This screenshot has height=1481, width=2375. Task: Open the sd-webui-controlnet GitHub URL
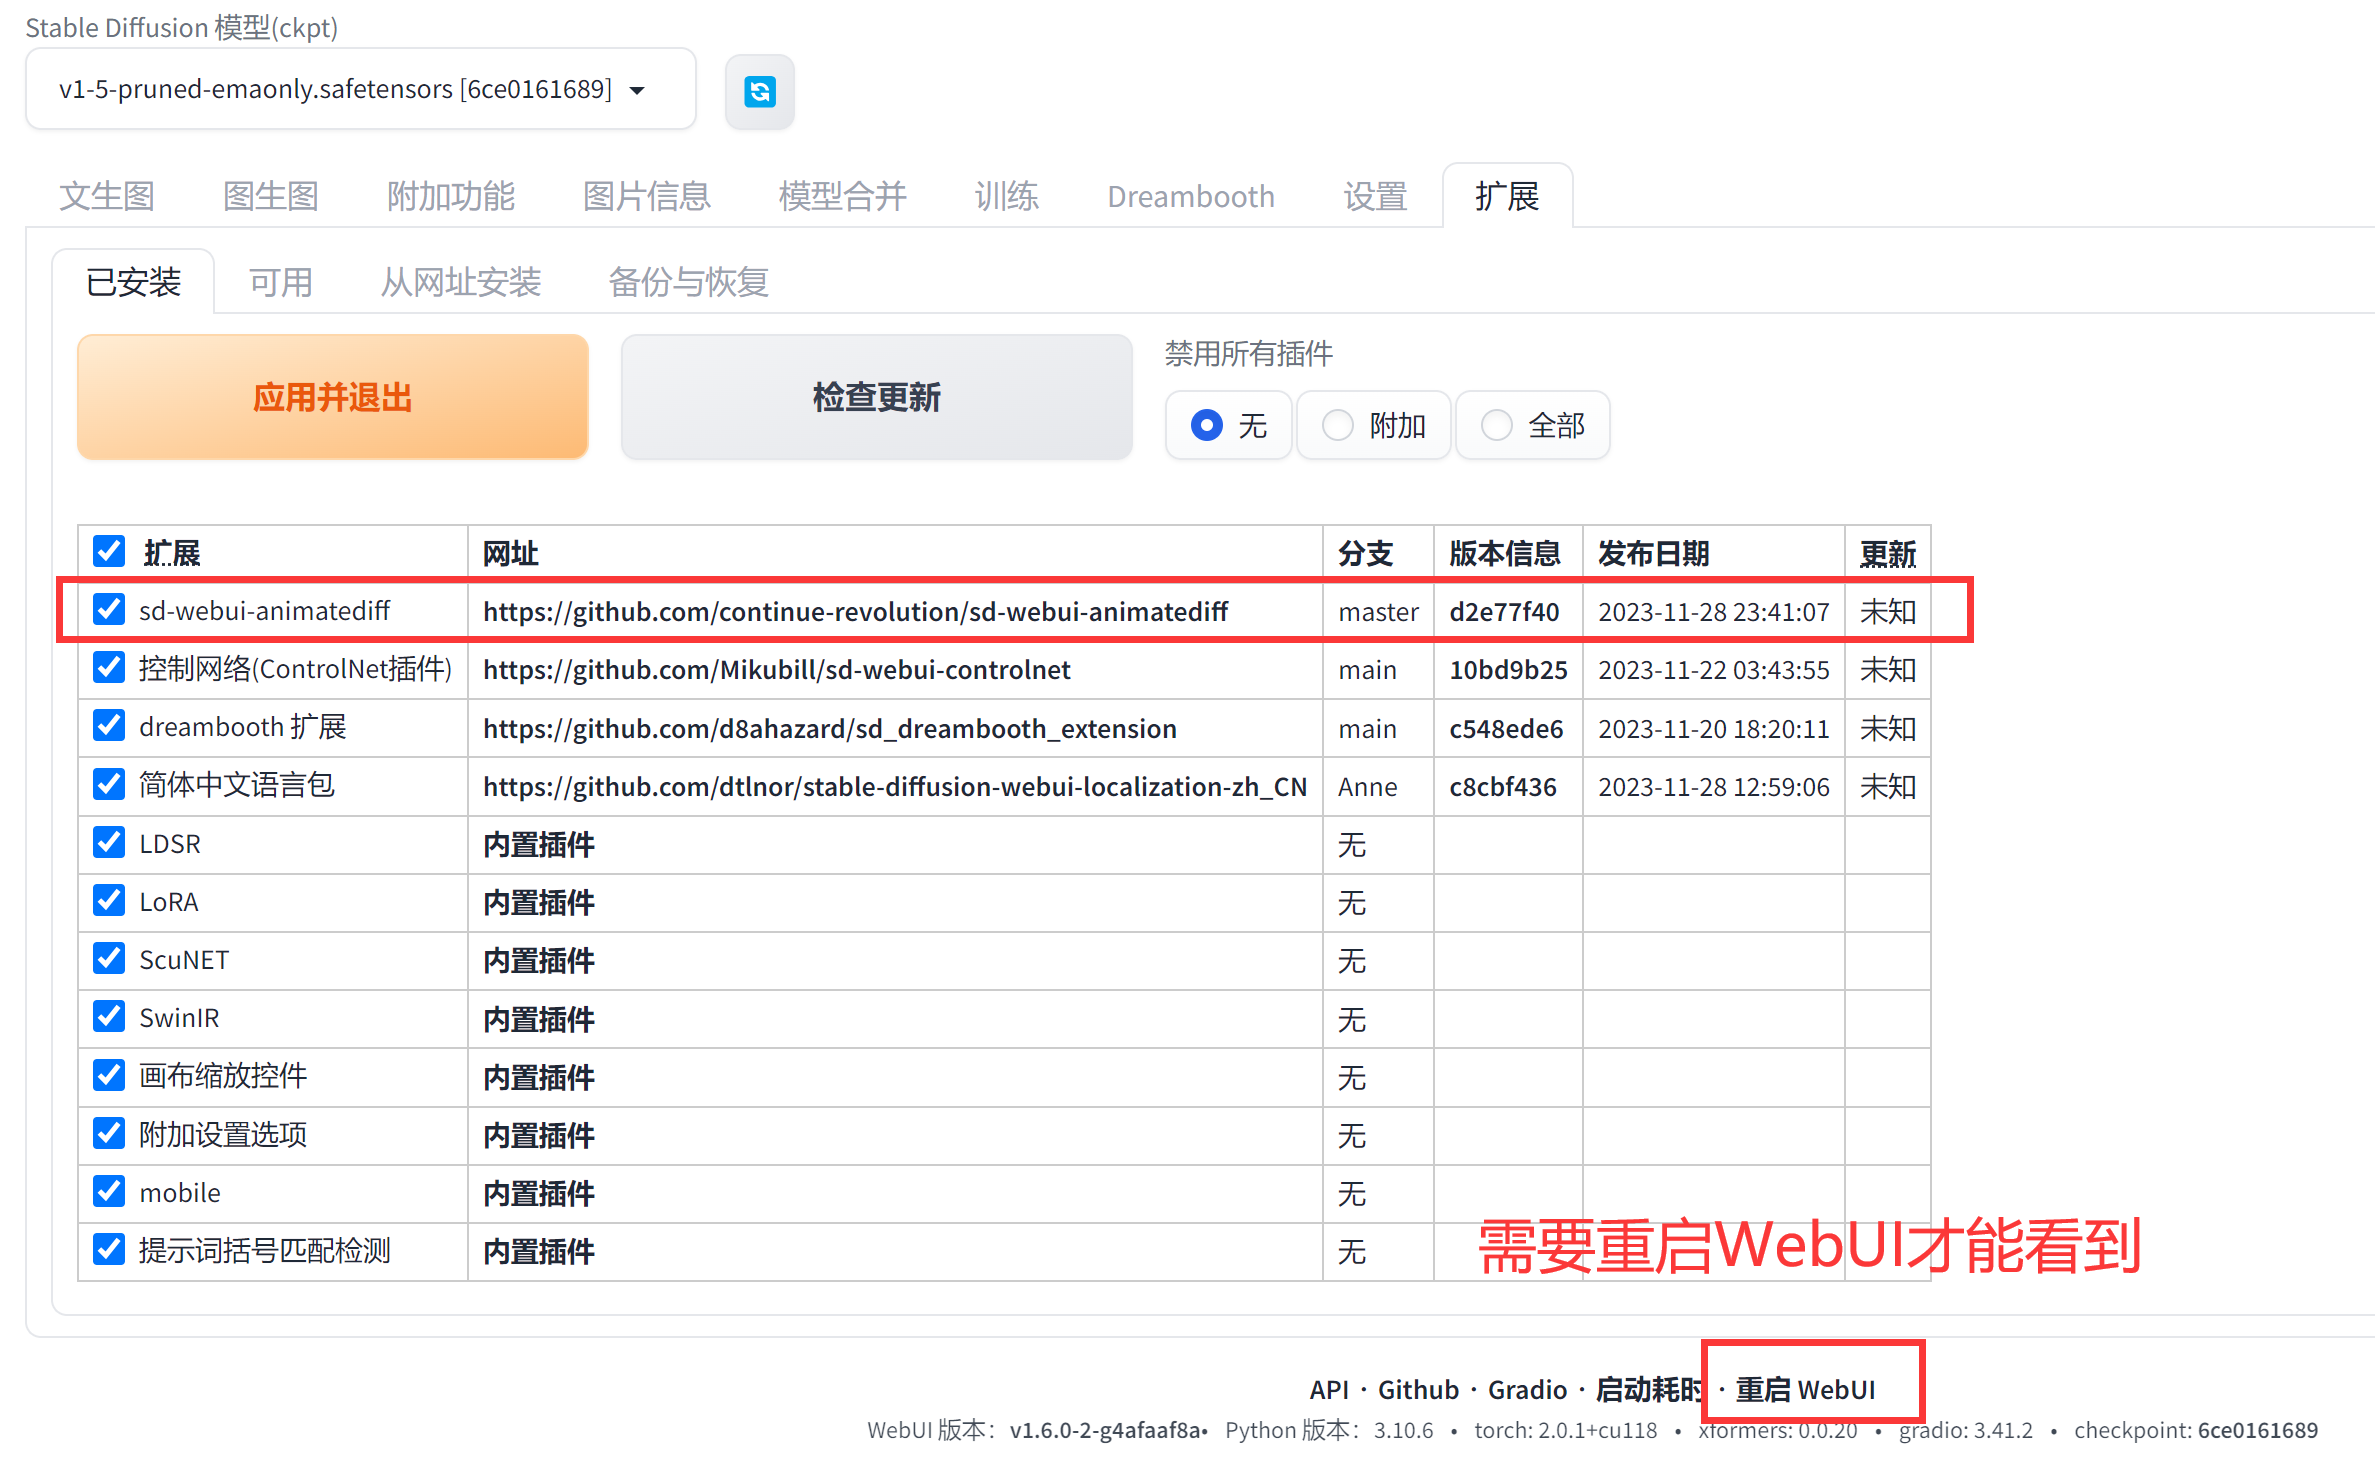pyautogui.click(x=776, y=669)
